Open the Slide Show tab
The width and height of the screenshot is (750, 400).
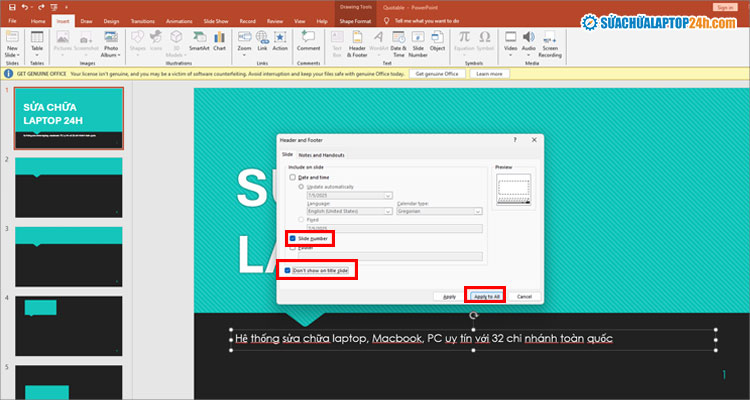(x=216, y=21)
